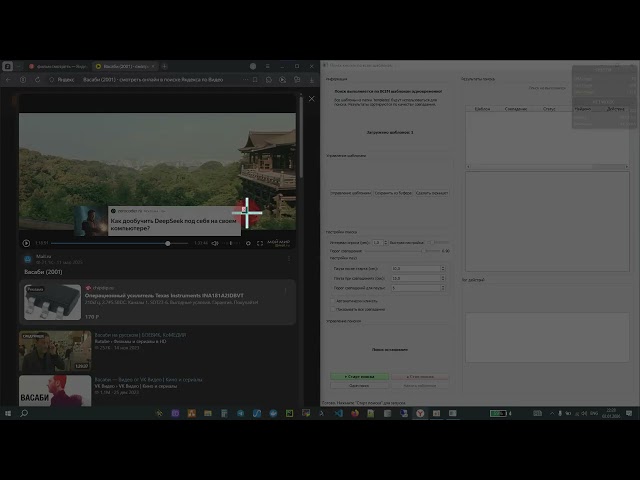Close the video overlay with X
The image size is (640, 480).
pos(311,99)
